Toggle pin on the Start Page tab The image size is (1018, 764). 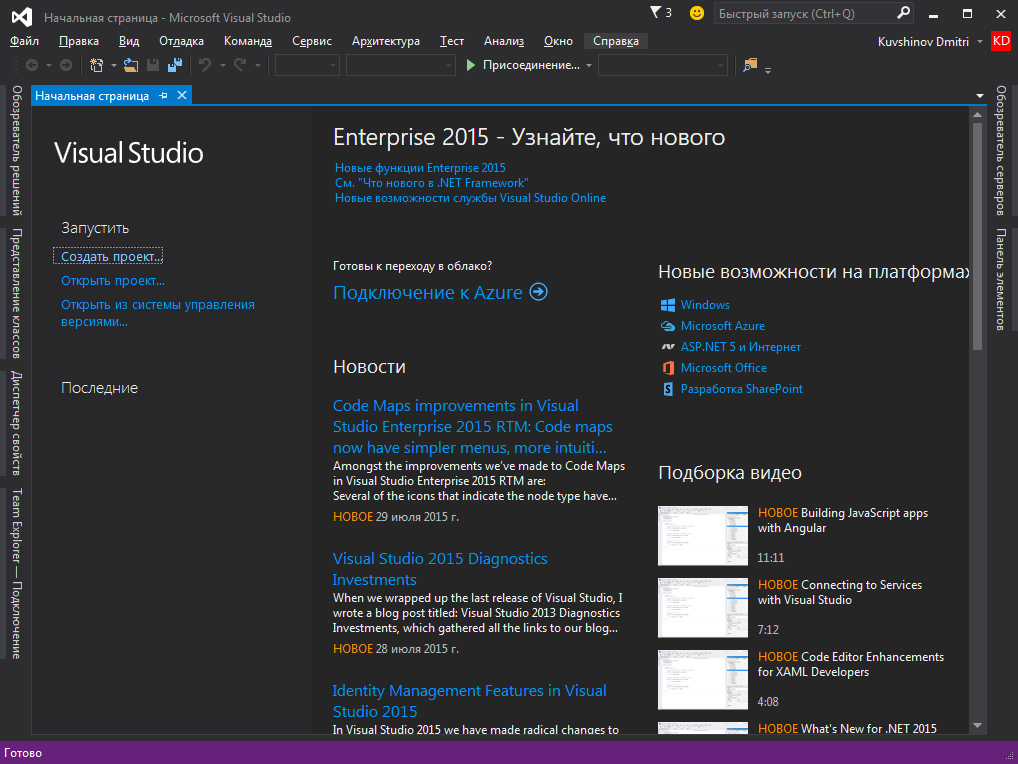point(164,95)
